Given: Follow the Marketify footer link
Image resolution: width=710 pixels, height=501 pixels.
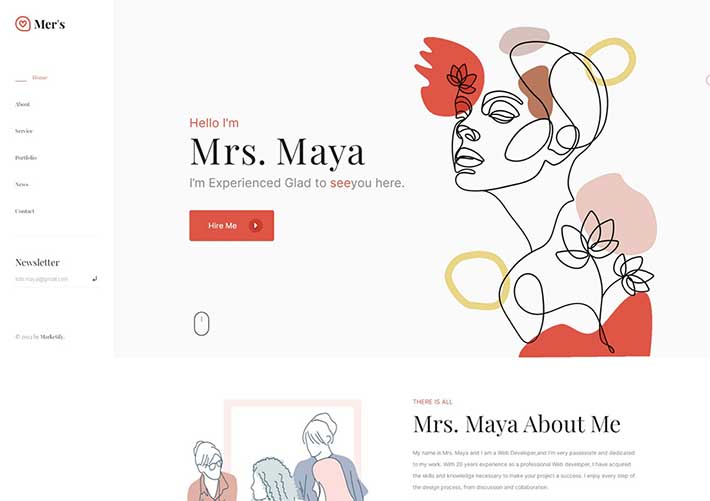Looking at the screenshot, I should [52, 337].
